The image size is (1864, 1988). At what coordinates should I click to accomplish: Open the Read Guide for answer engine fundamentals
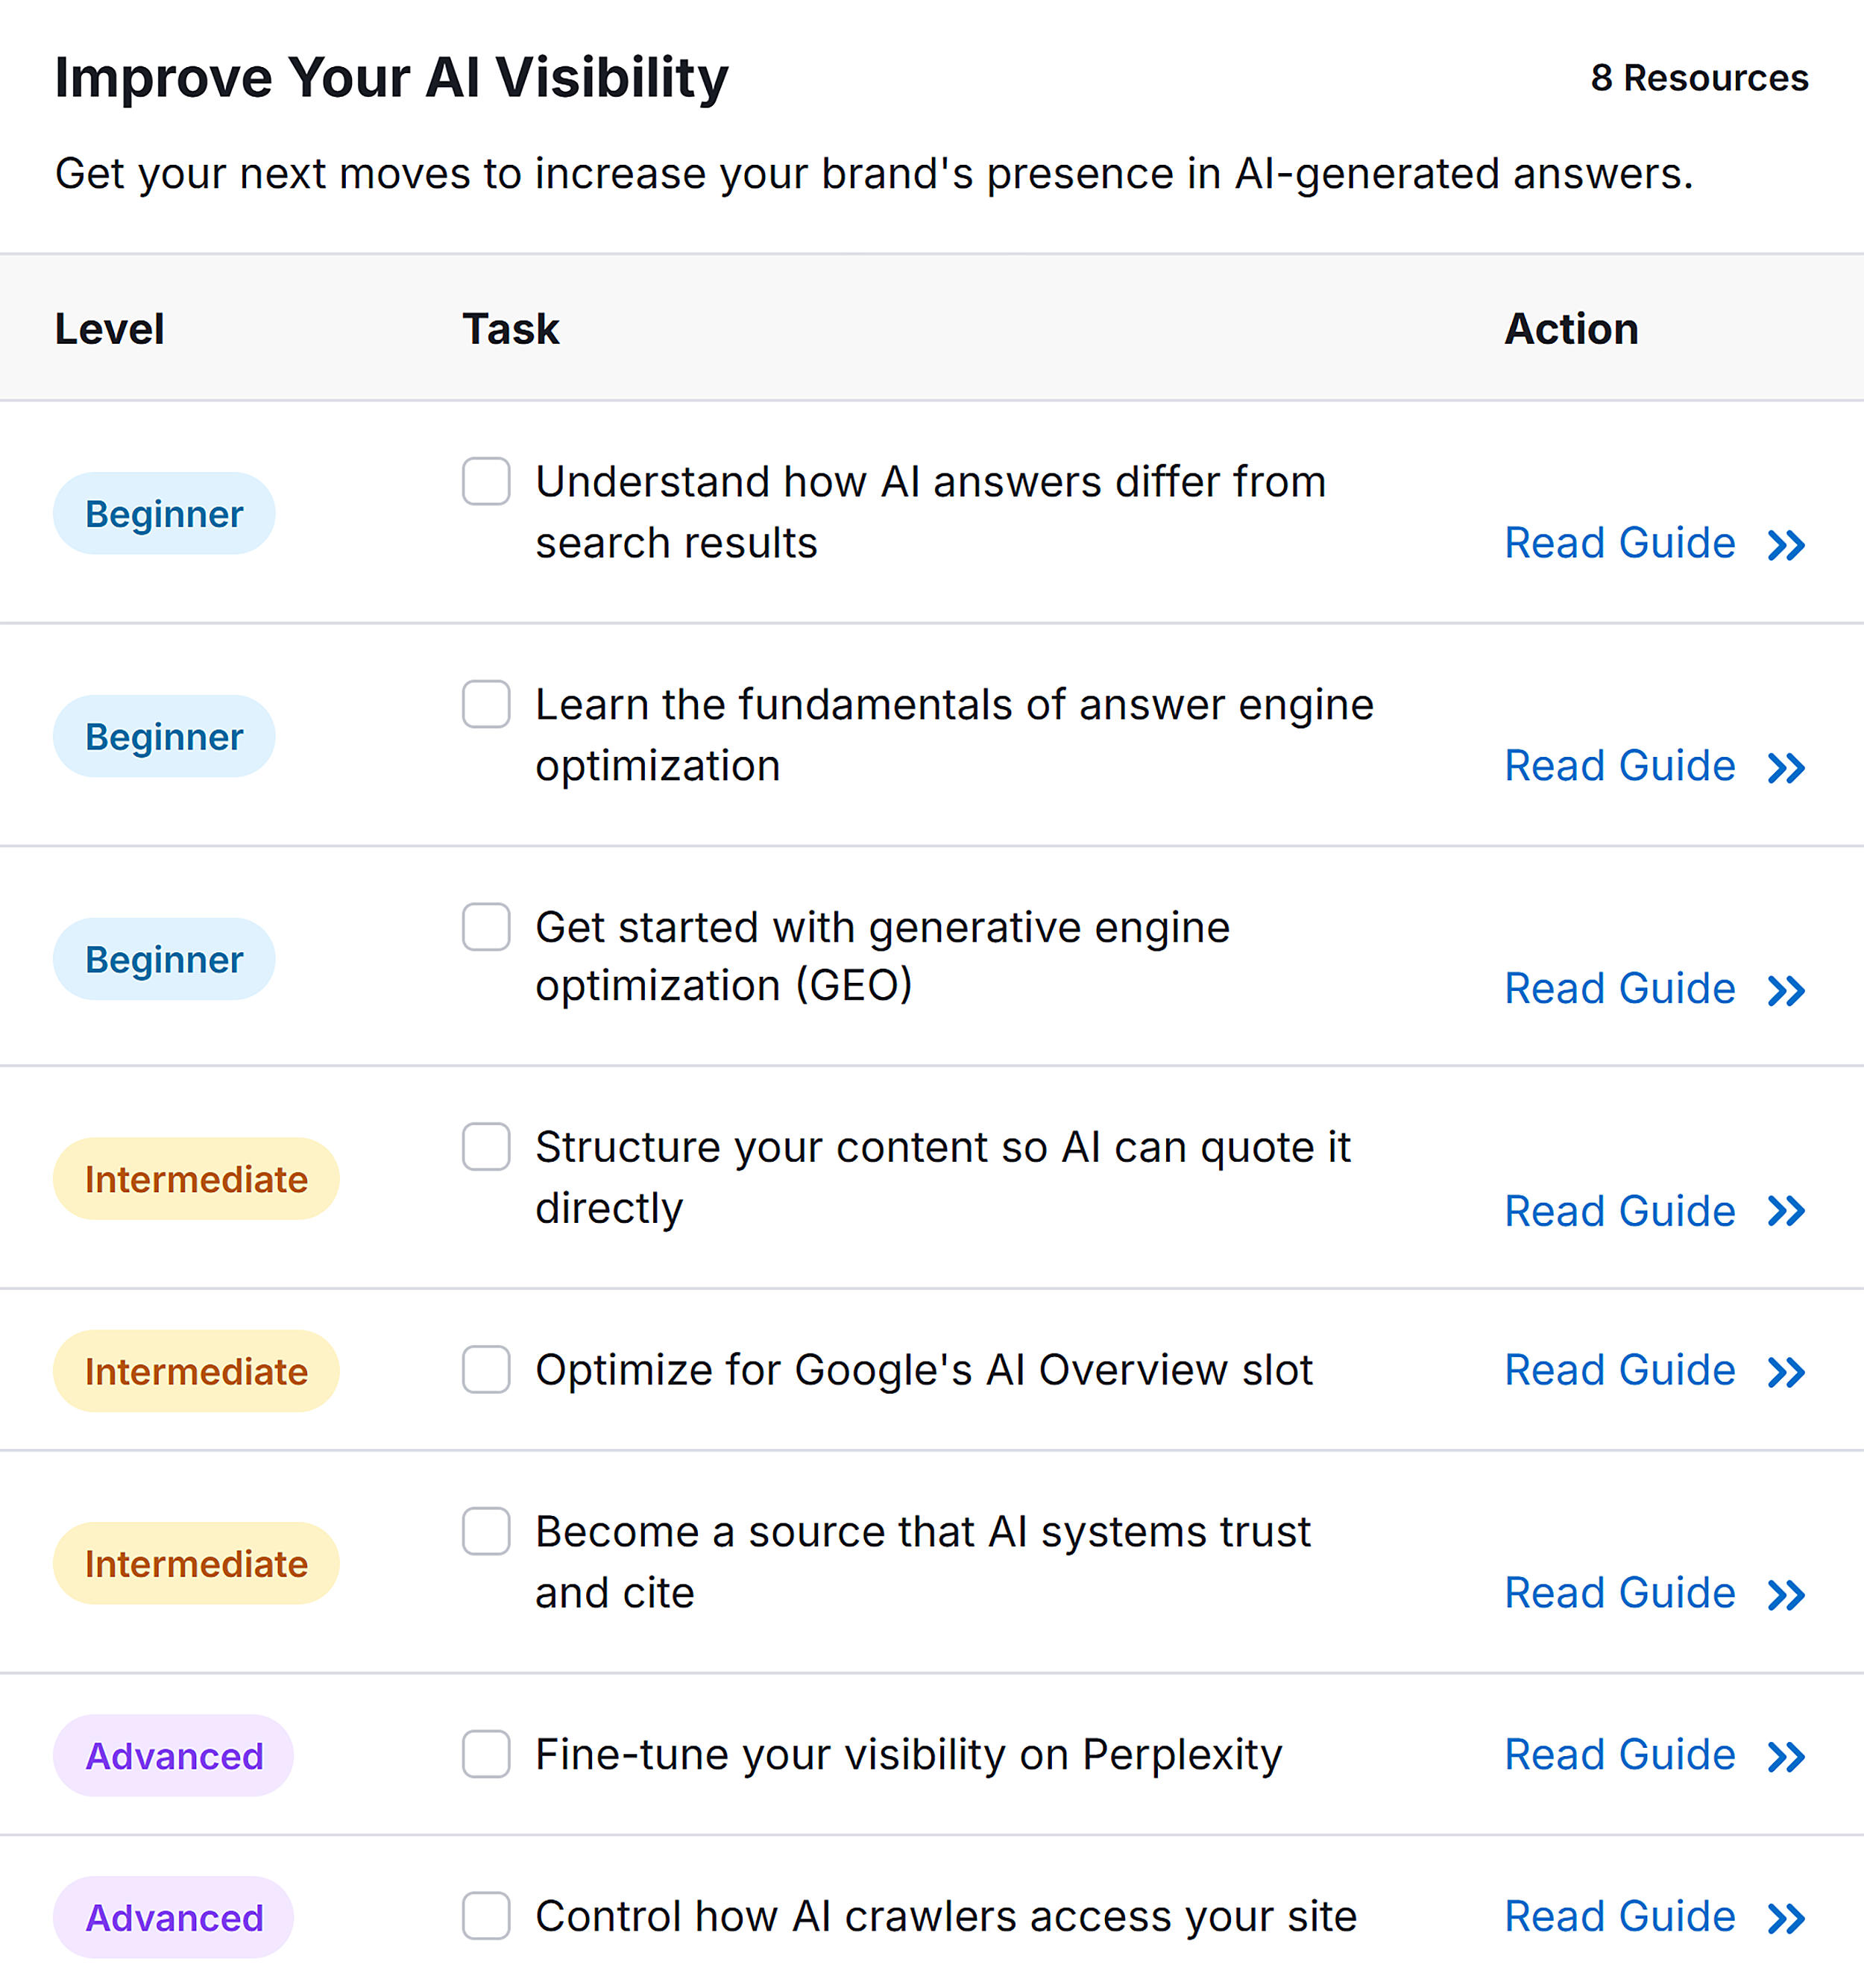[x=1620, y=766]
